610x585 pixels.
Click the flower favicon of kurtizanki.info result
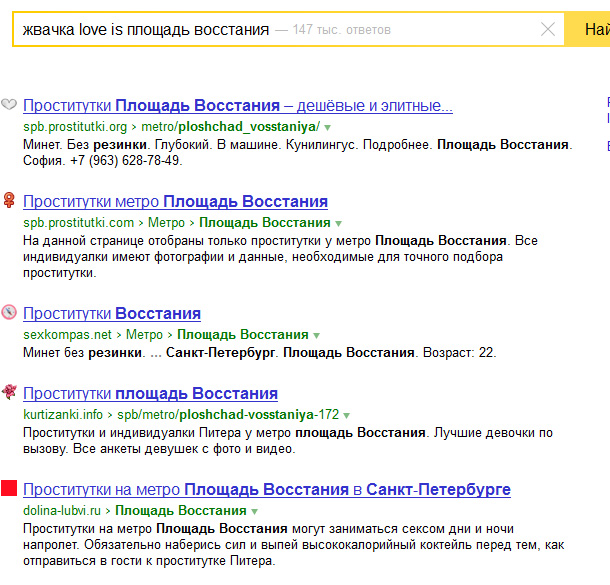coord(9,392)
